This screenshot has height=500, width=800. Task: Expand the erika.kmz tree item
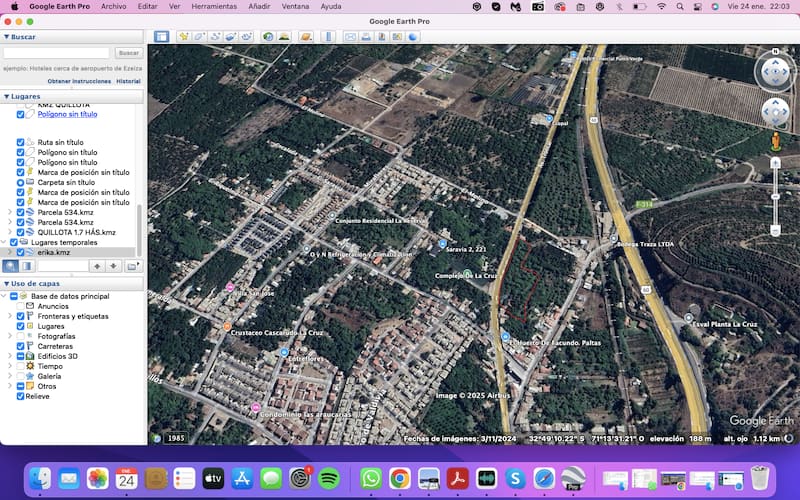click(x=10, y=252)
